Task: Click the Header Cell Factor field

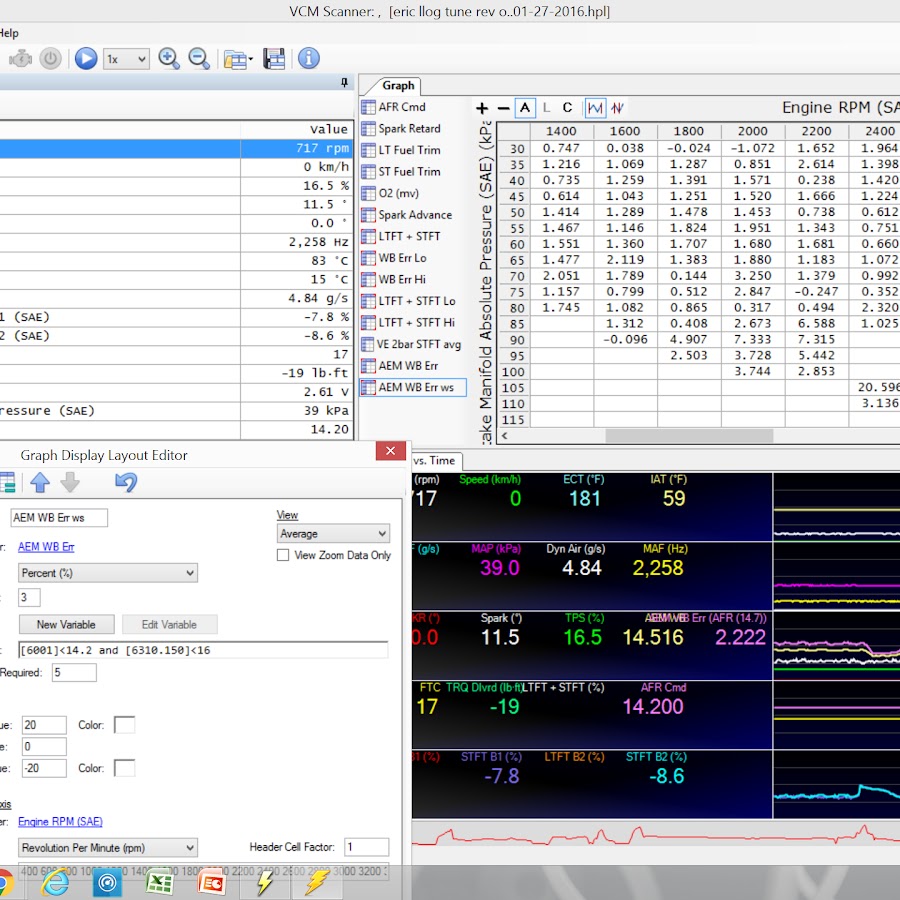Action: 367,847
